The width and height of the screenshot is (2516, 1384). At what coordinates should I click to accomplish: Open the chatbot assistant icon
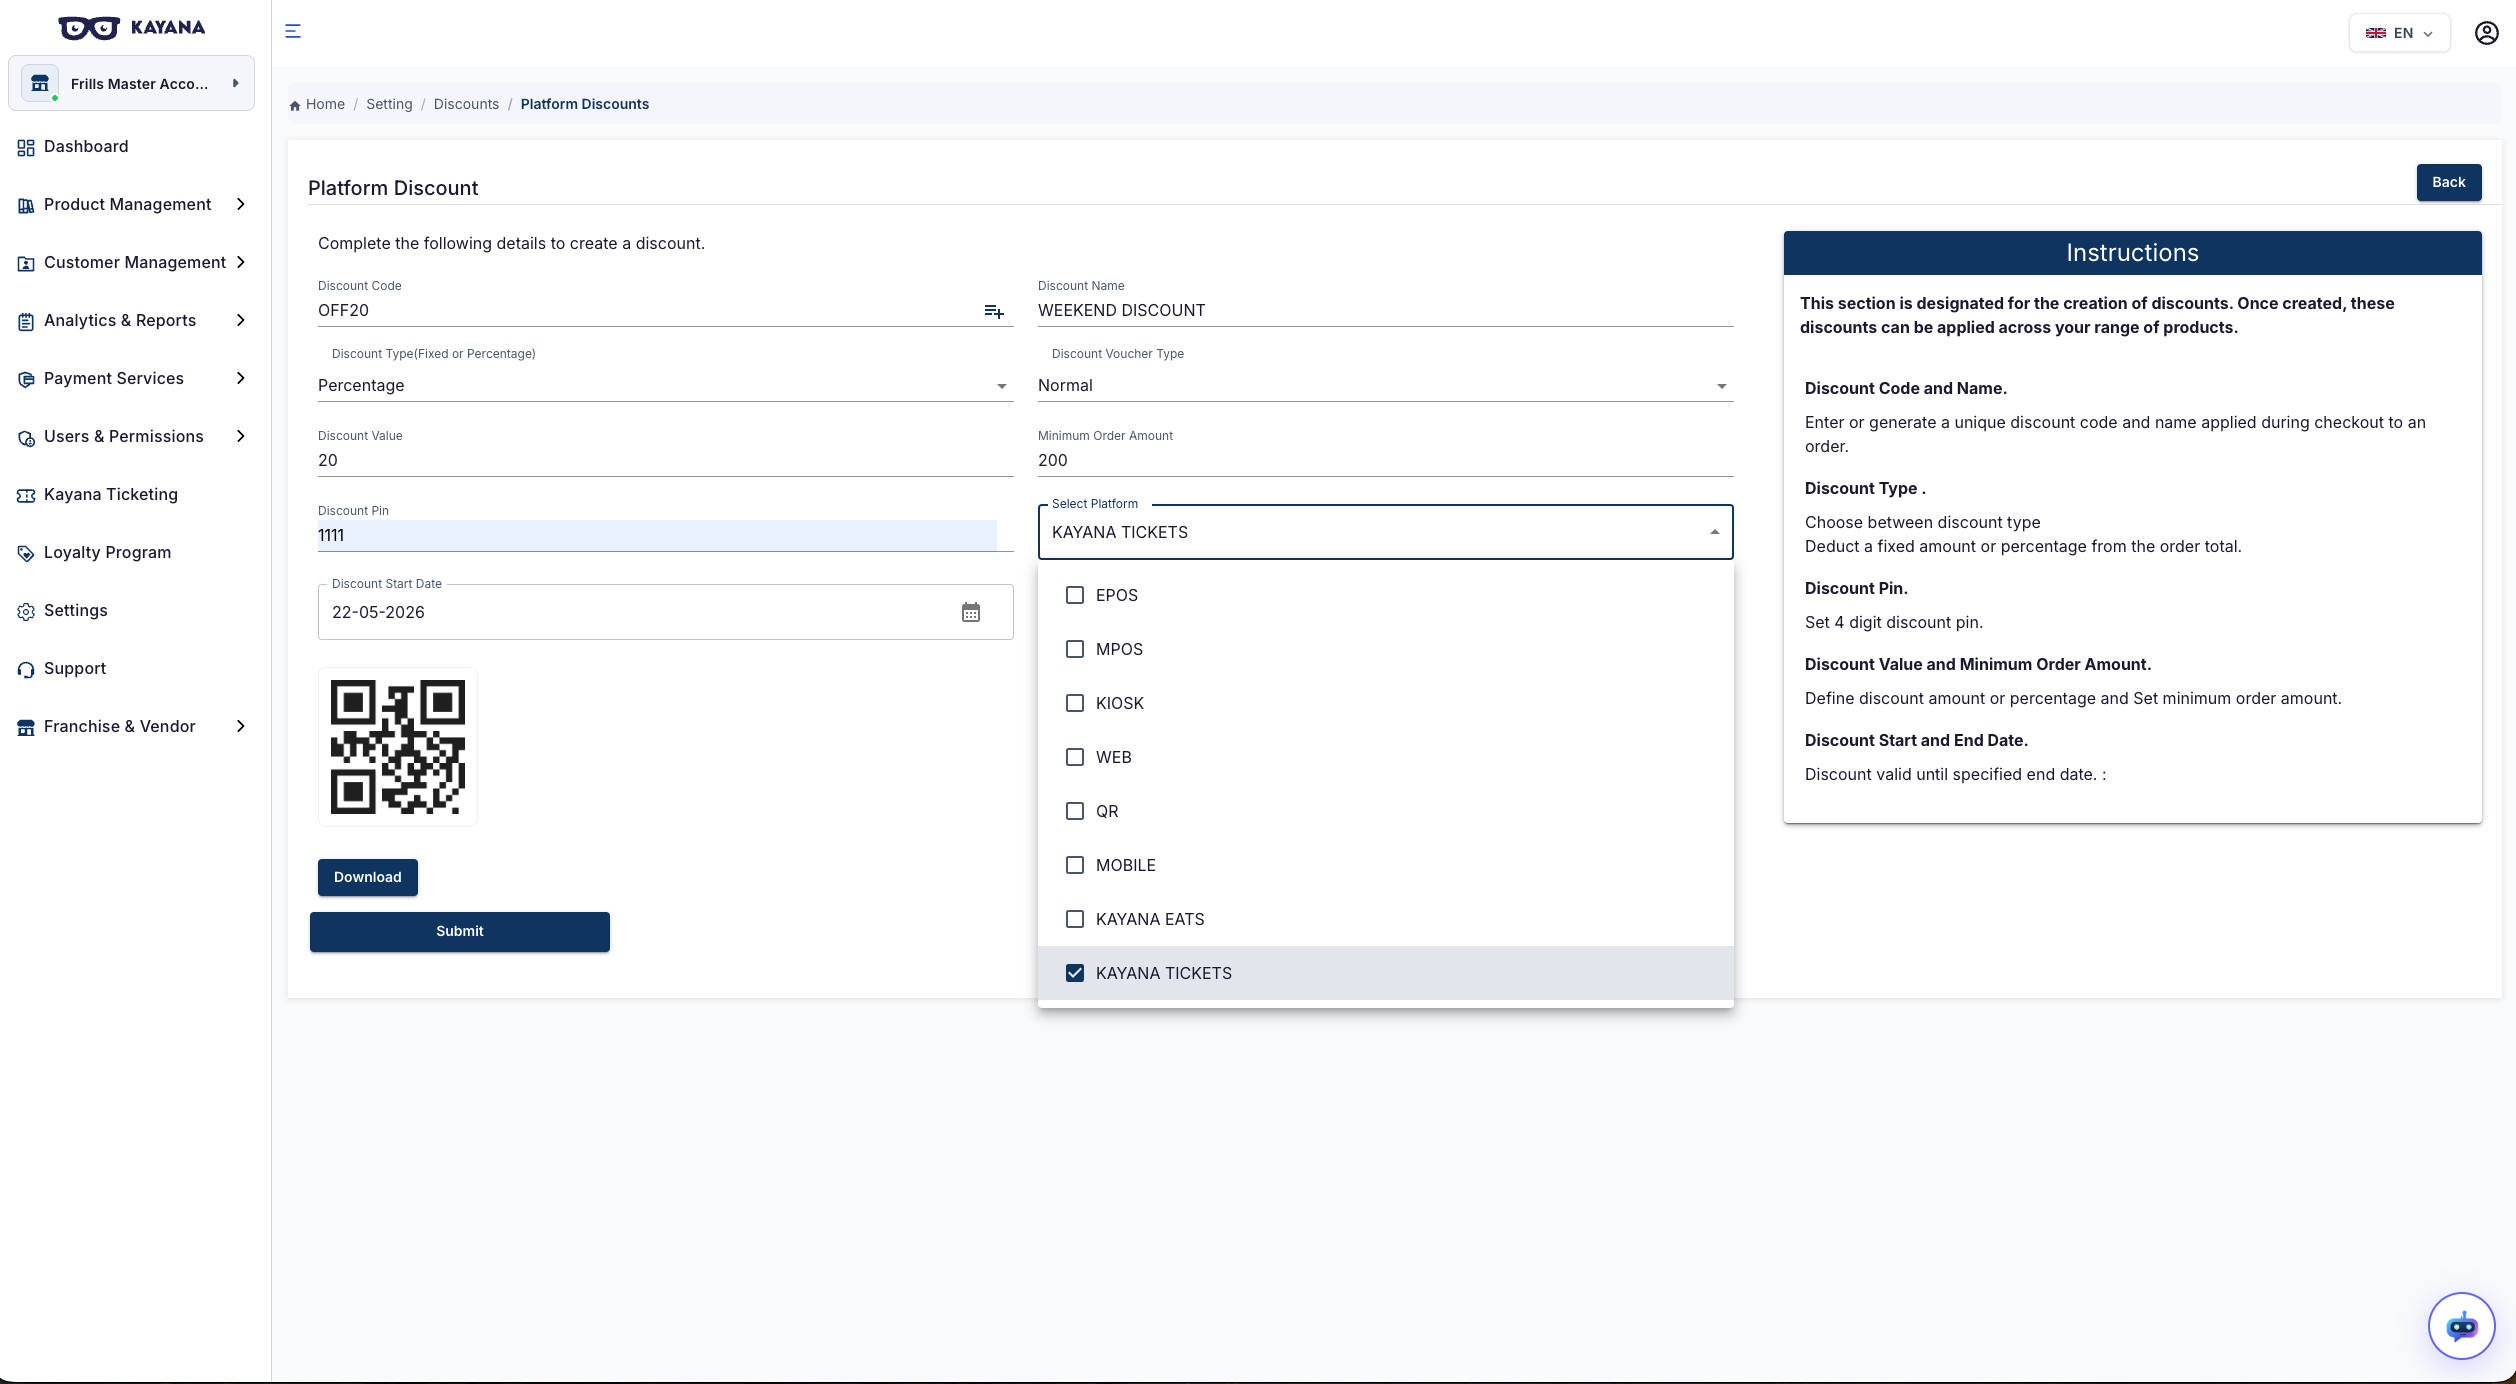coord(2461,1326)
